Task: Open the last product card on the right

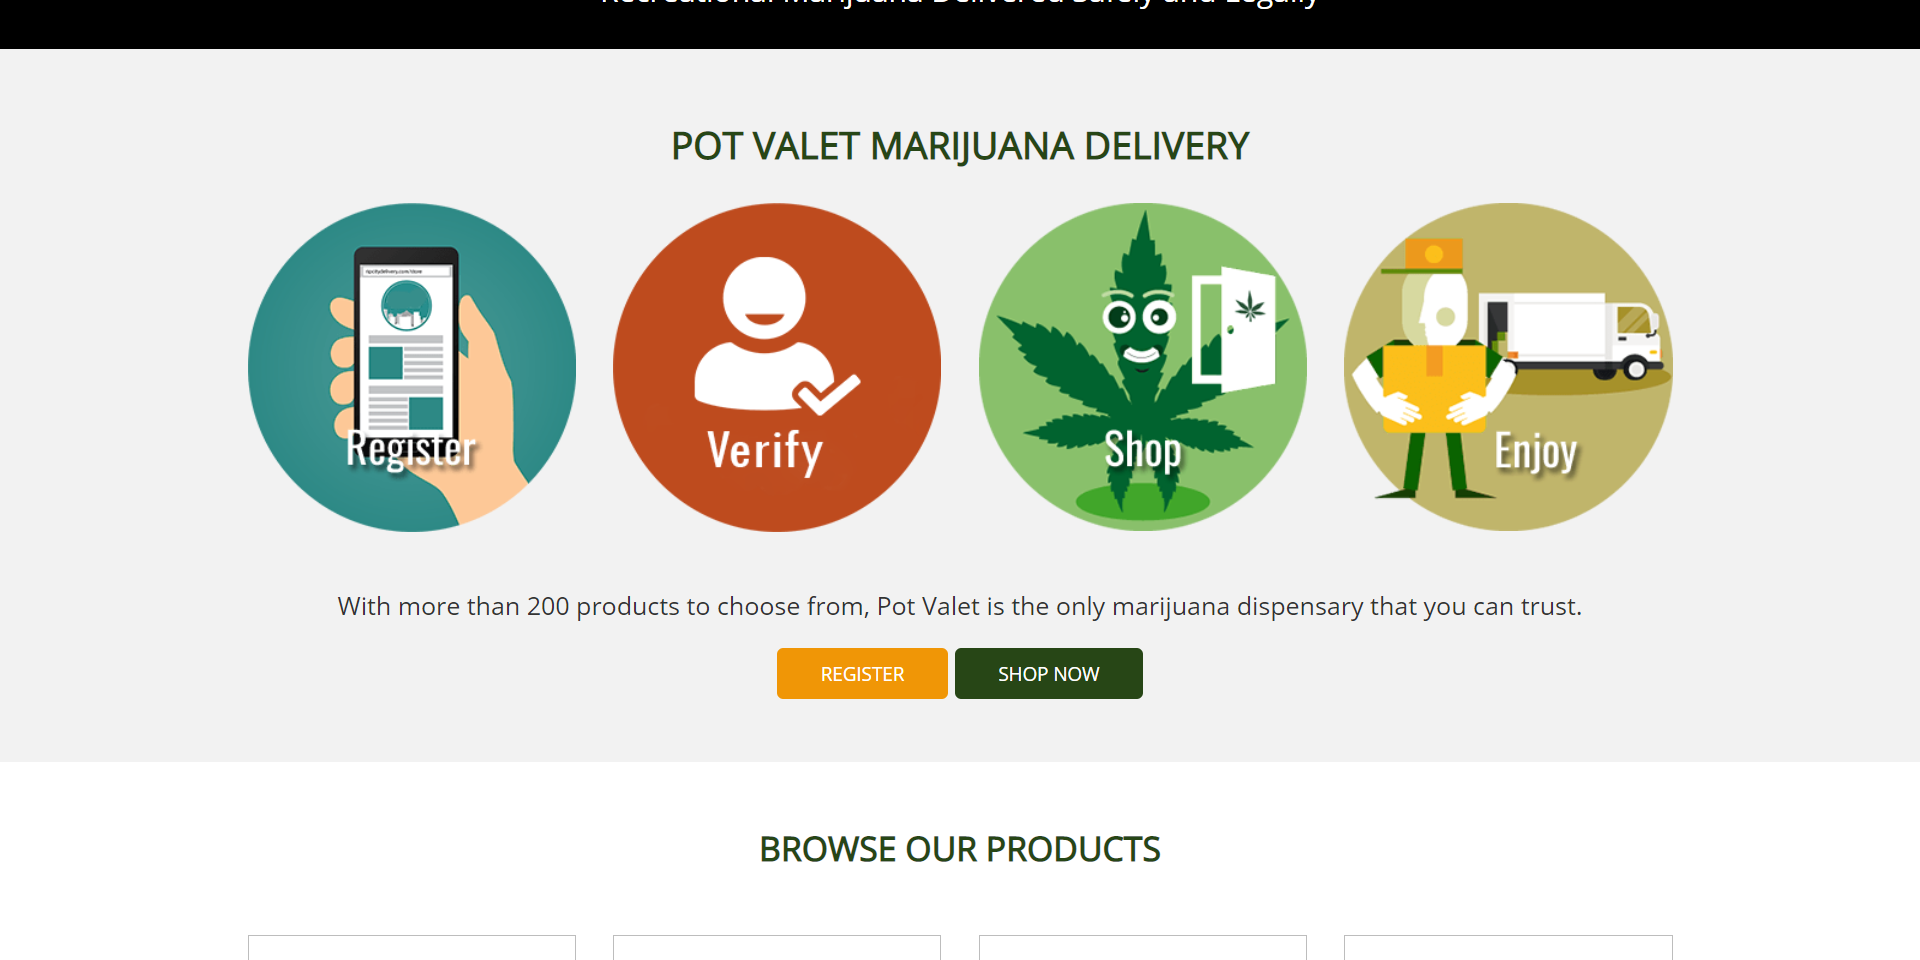Action: coord(1508,948)
